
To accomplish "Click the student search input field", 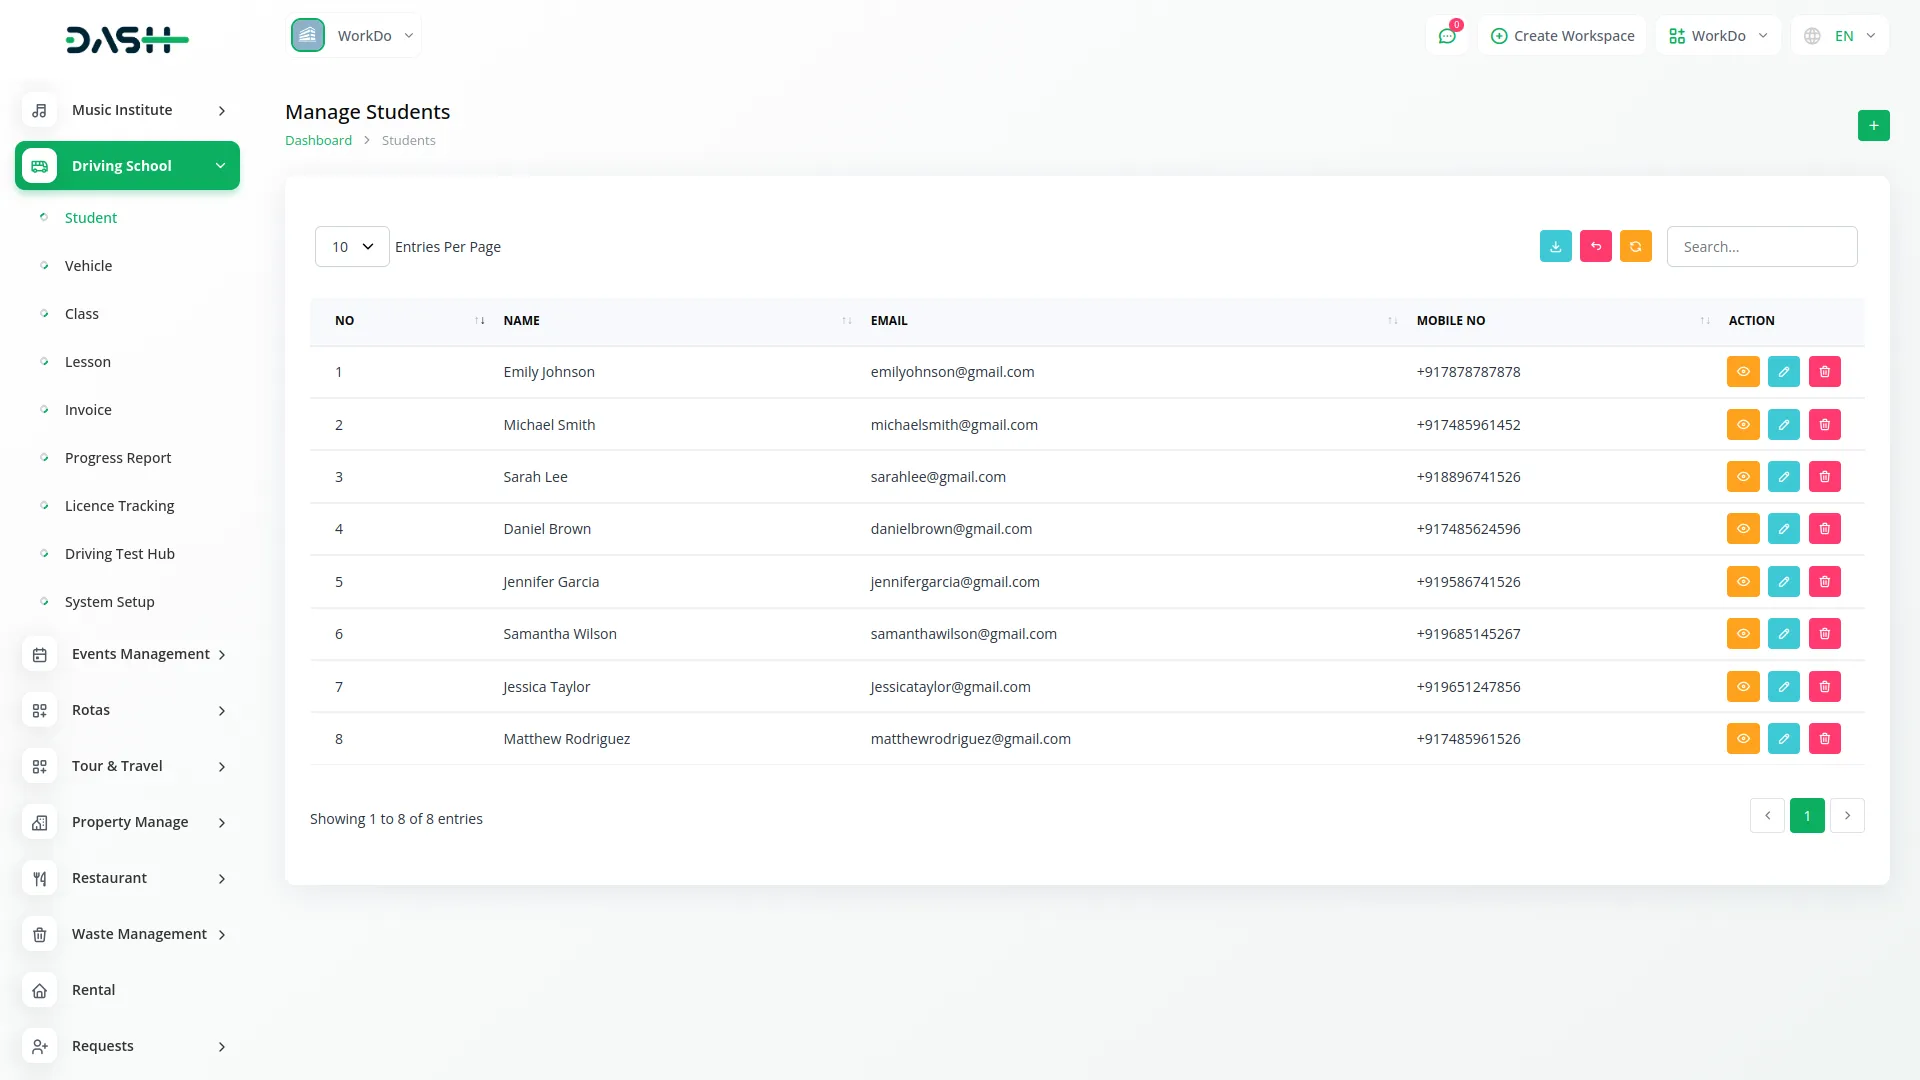I will point(1761,246).
